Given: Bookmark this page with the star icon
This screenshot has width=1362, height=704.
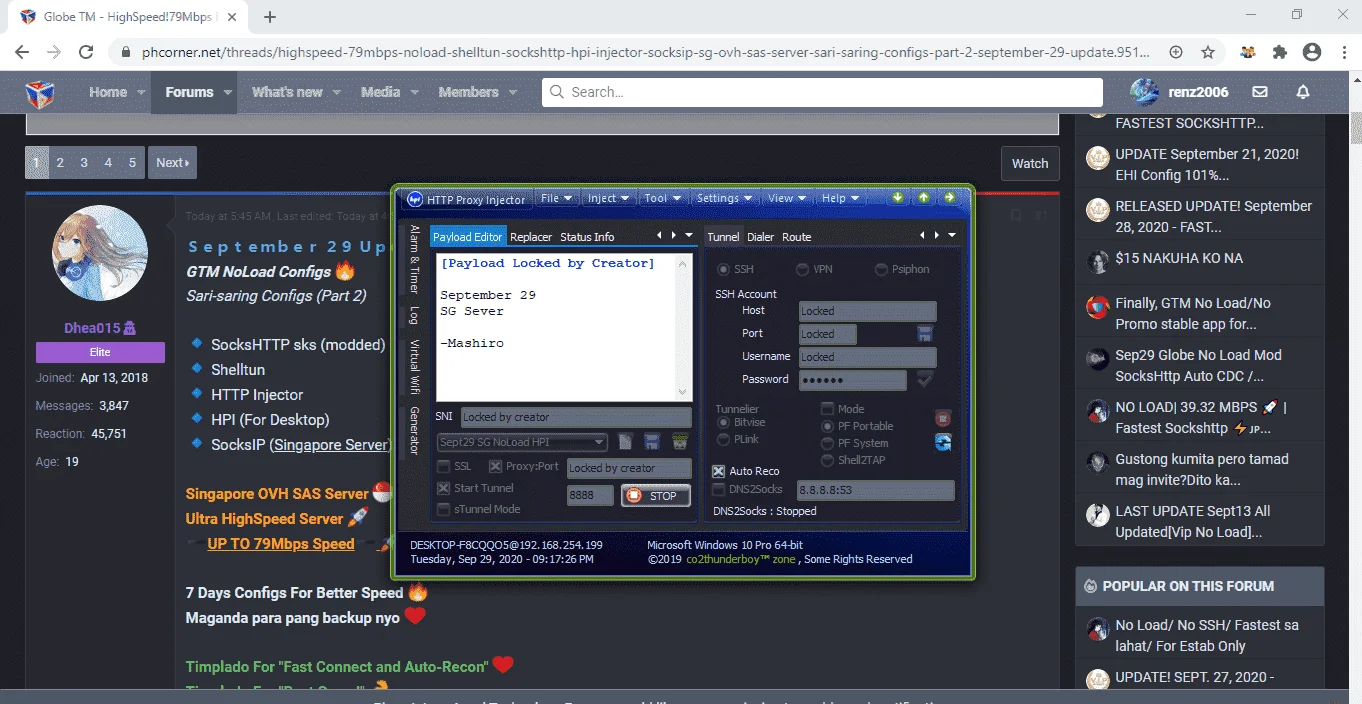Looking at the screenshot, I should pyautogui.click(x=1208, y=52).
